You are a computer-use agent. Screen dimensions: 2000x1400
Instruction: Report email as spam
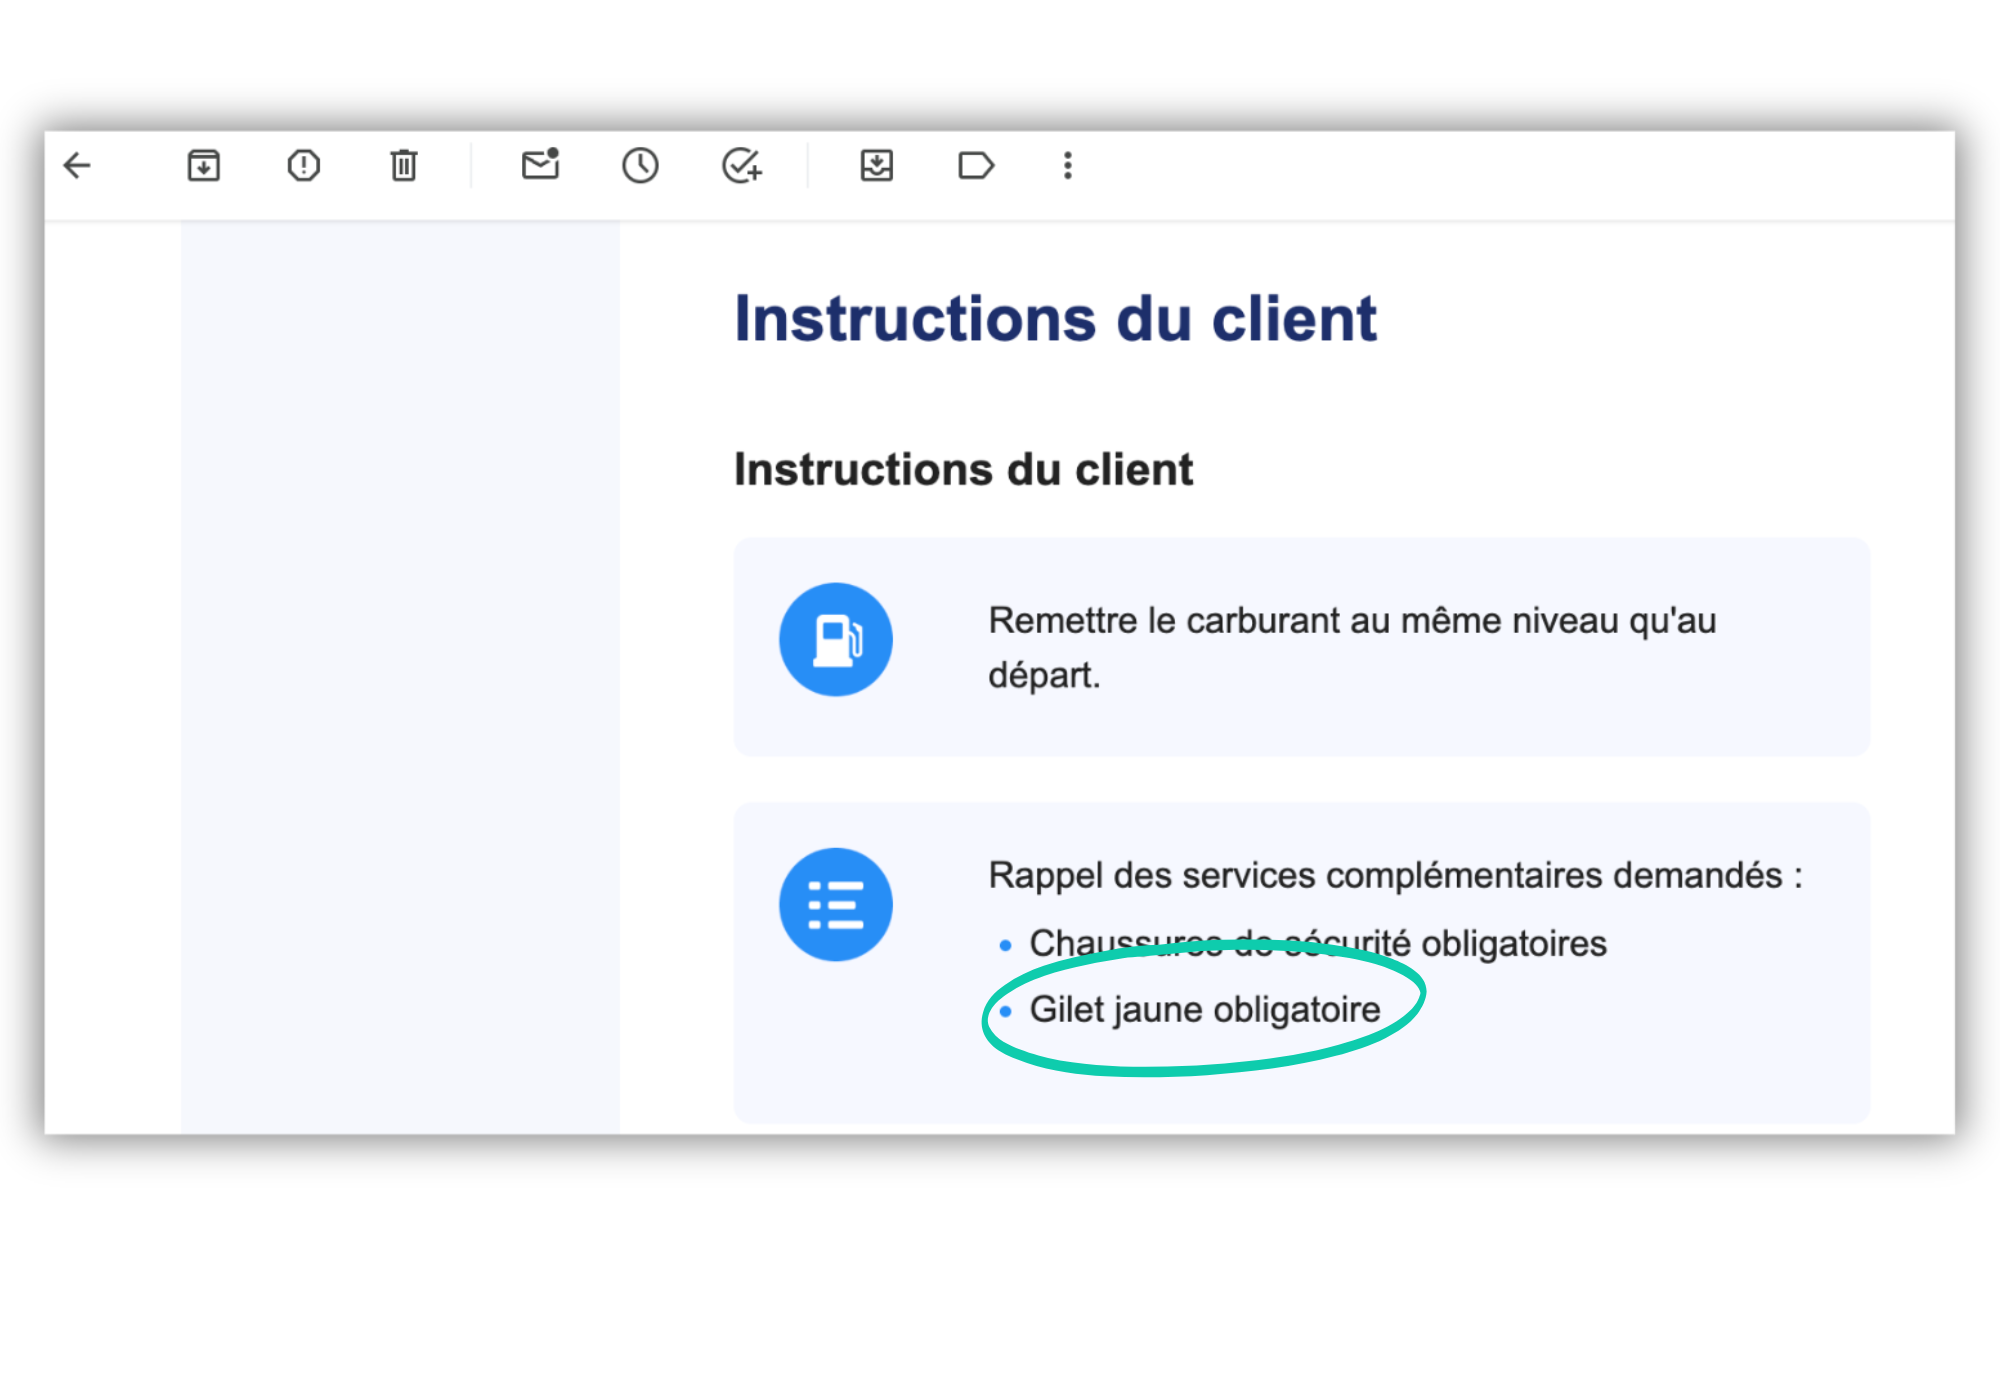(304, 165)
